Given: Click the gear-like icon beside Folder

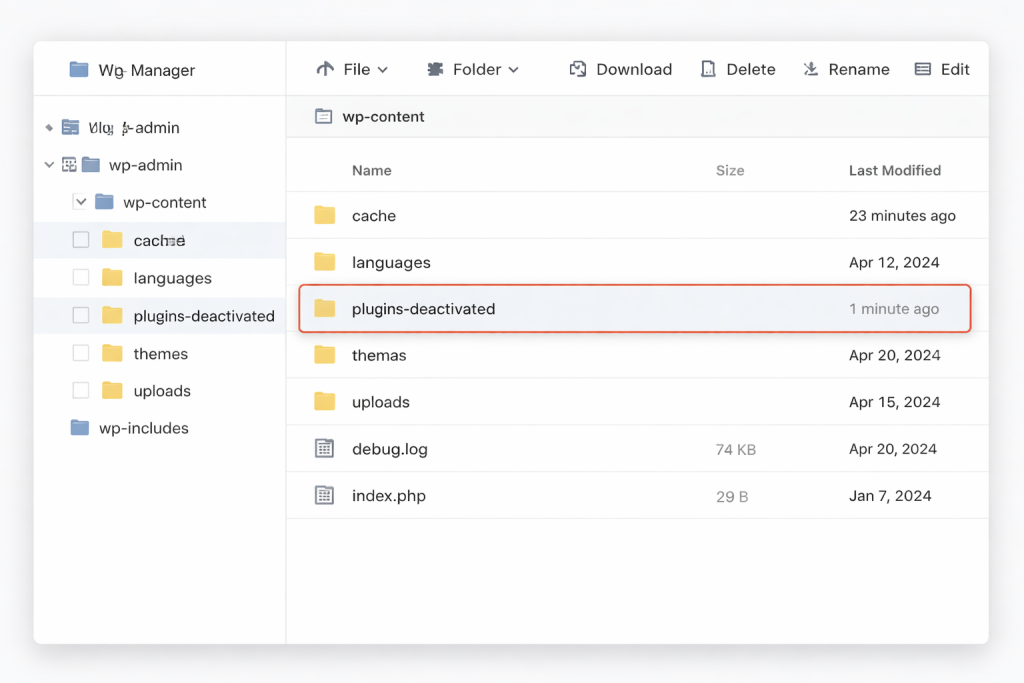Looking at the screenshot, I should (436, 69).
